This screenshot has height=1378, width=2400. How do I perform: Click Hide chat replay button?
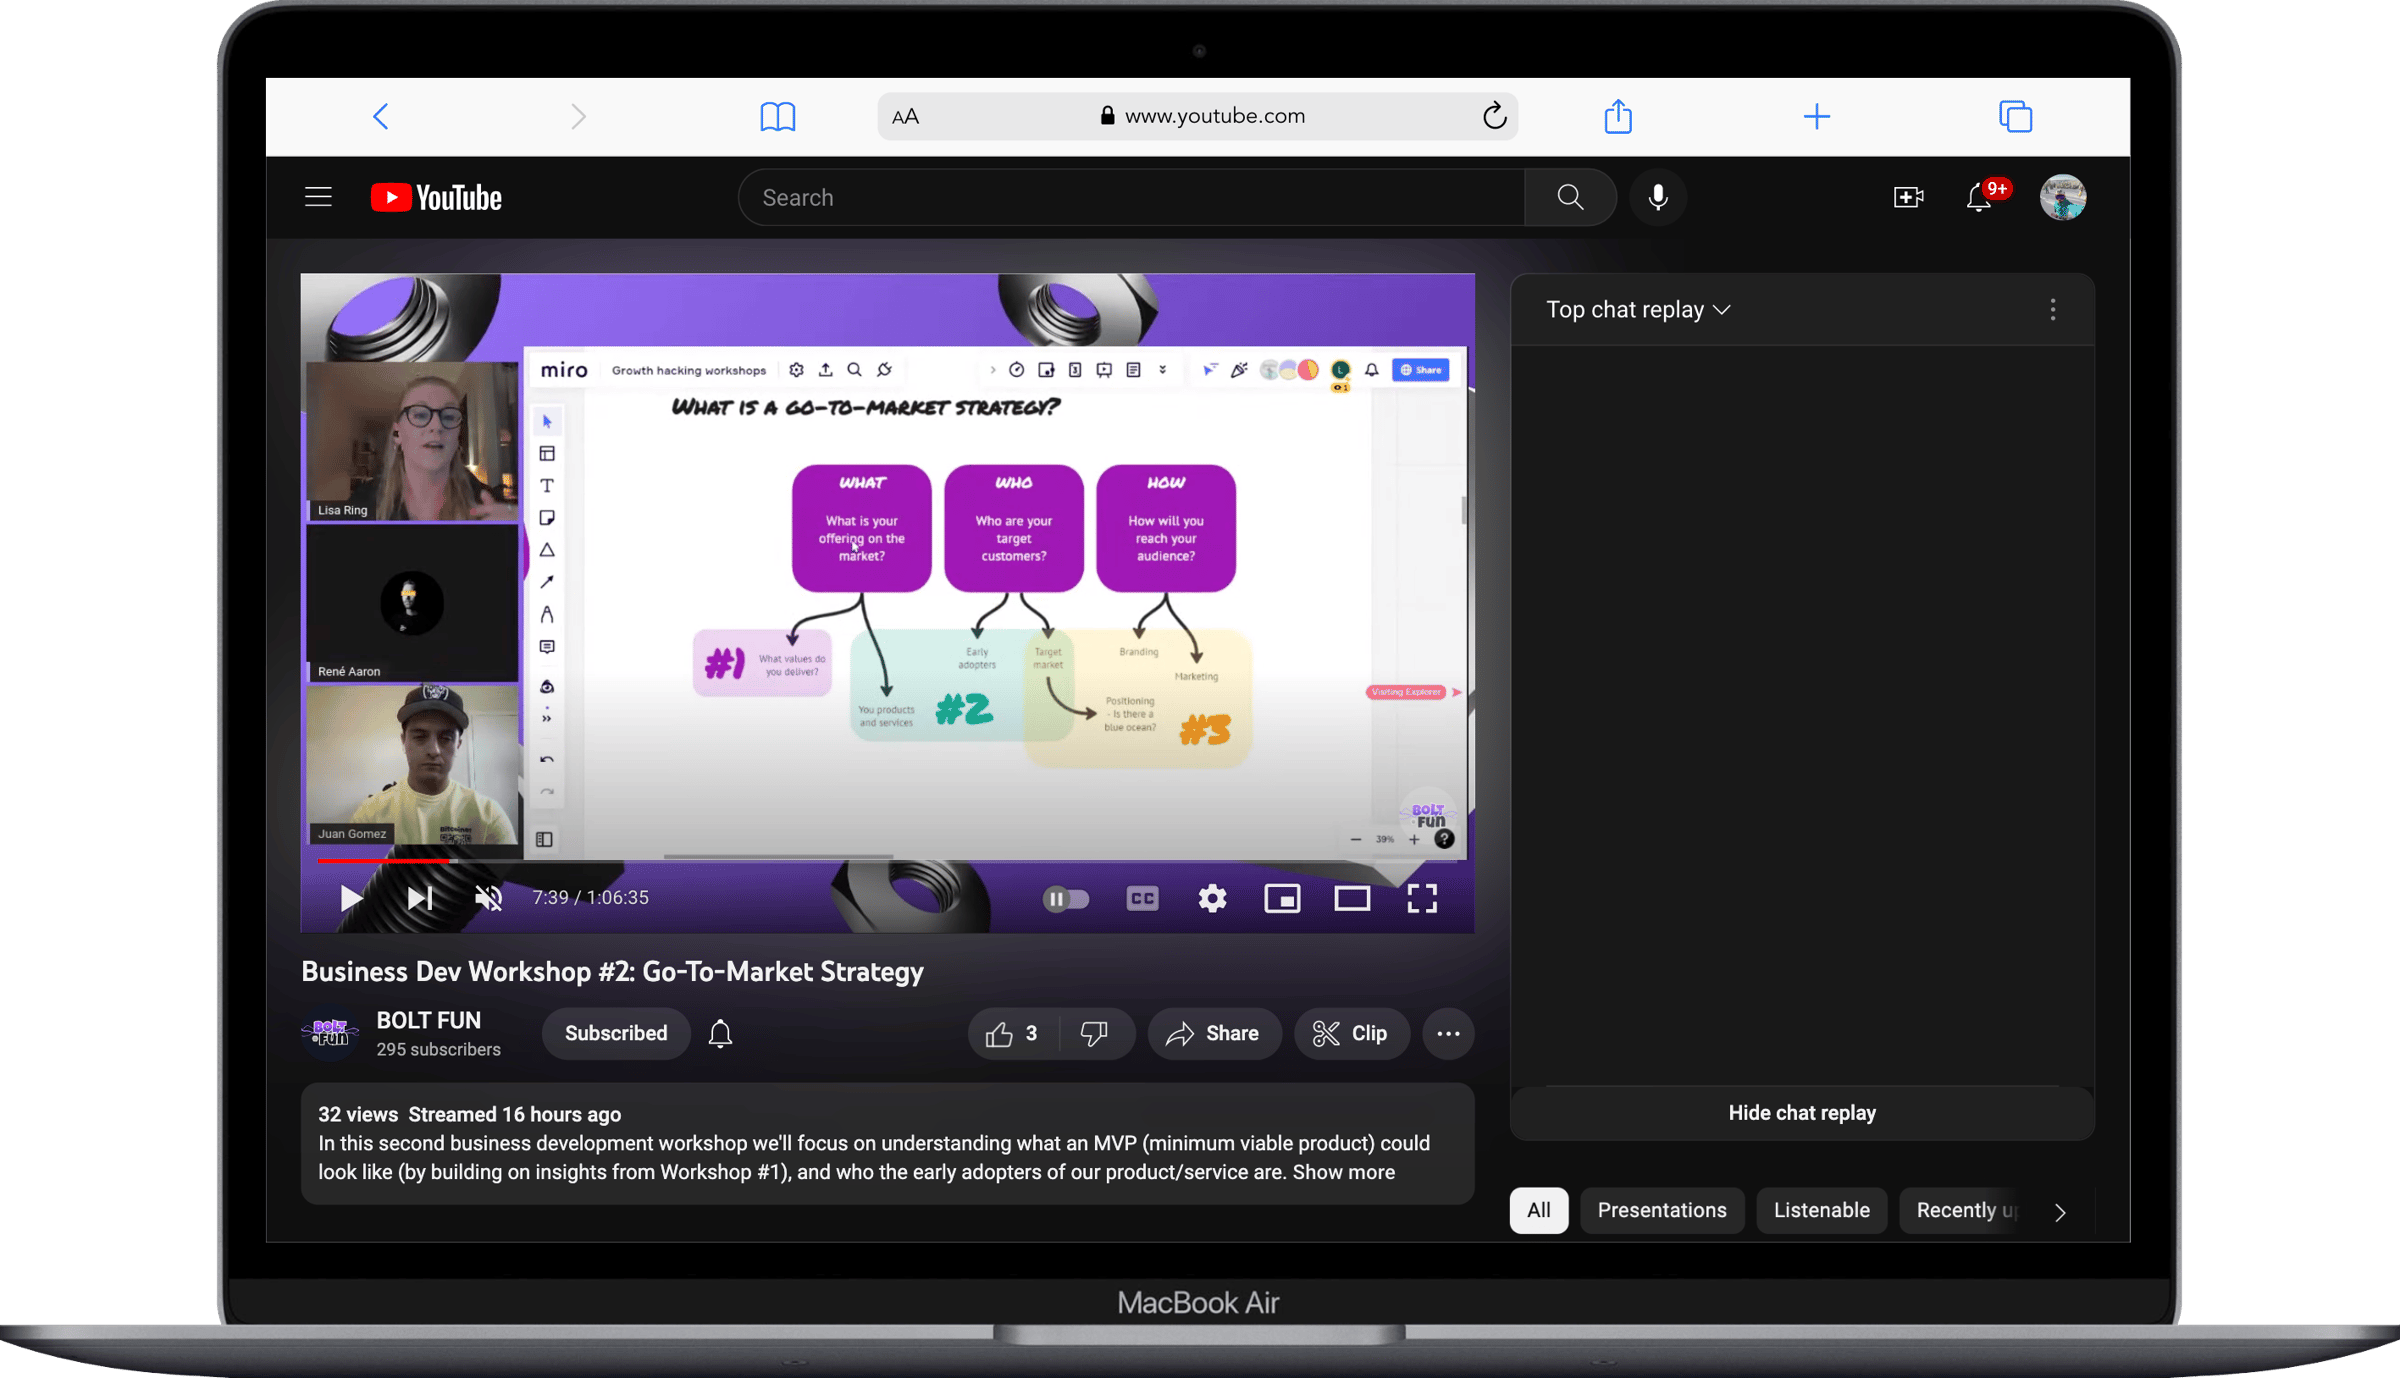(1801, 1113)
